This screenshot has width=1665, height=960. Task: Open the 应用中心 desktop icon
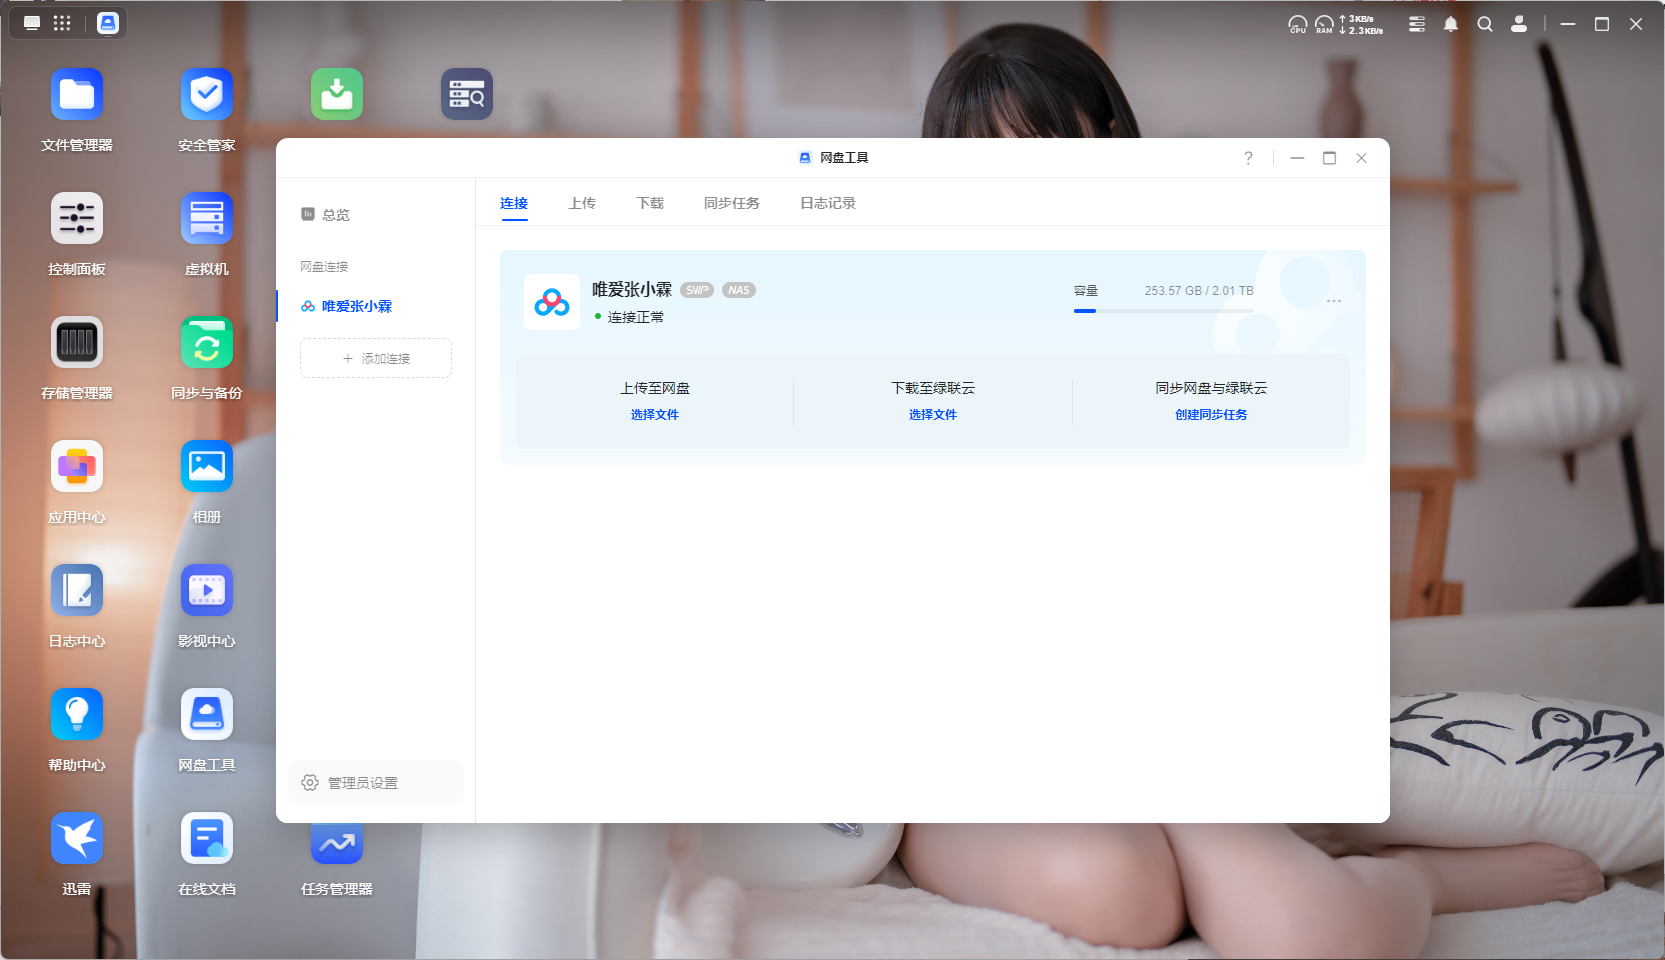(x=77, y=466)
